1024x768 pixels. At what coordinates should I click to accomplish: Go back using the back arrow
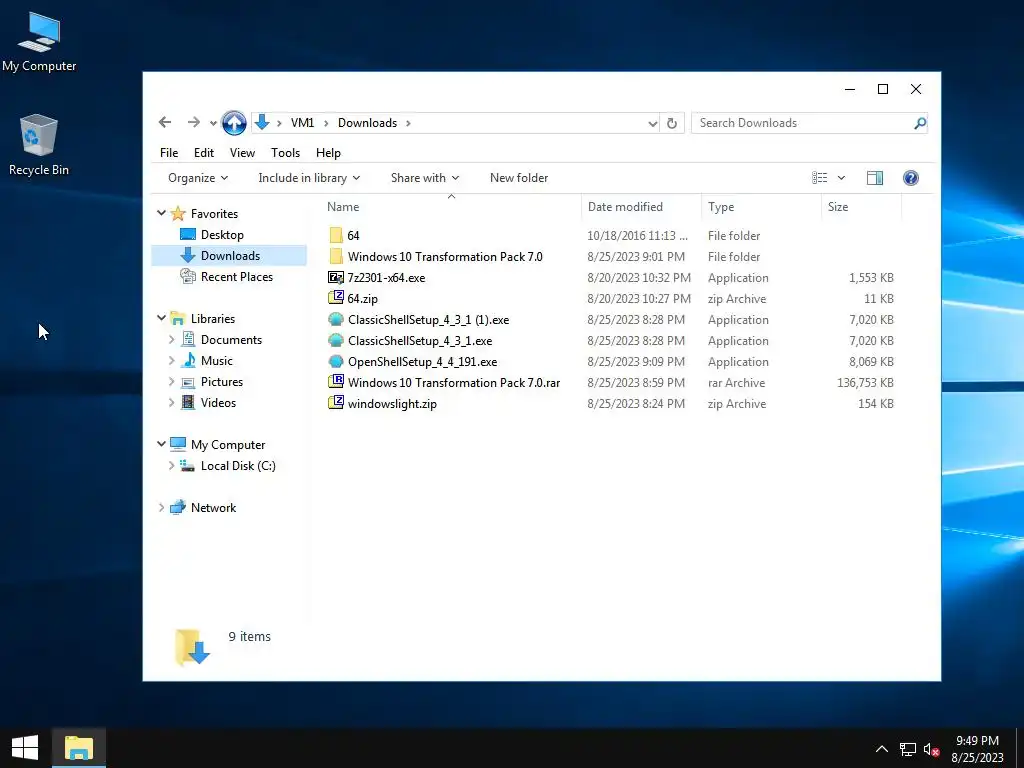(165, 123)
